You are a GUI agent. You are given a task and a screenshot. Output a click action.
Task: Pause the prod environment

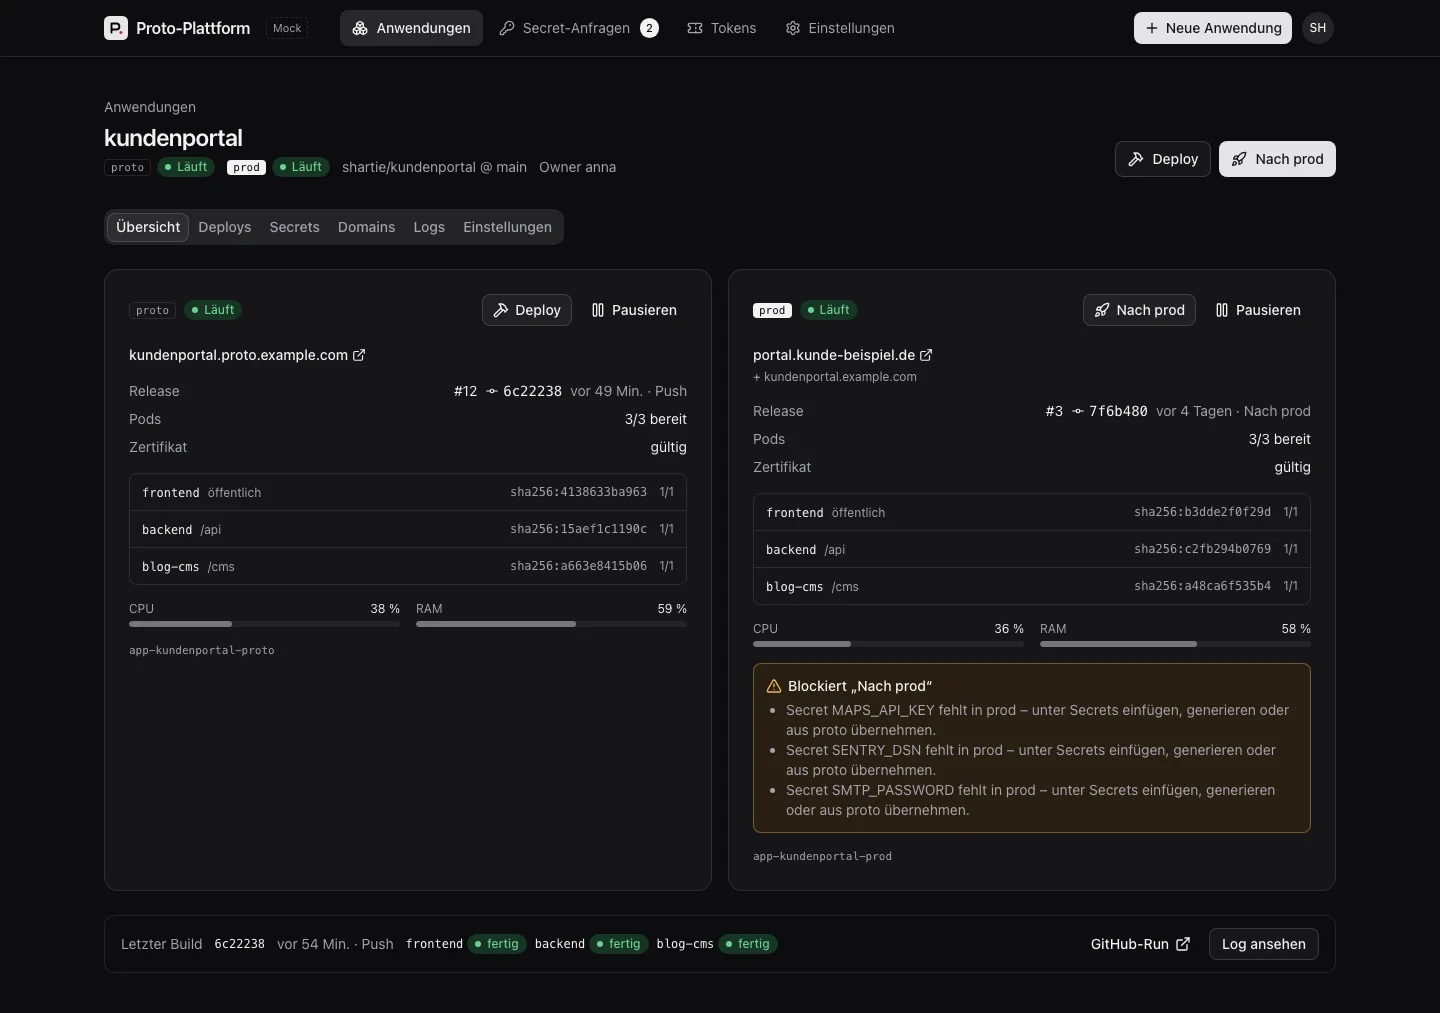[x=1258, y=310]
